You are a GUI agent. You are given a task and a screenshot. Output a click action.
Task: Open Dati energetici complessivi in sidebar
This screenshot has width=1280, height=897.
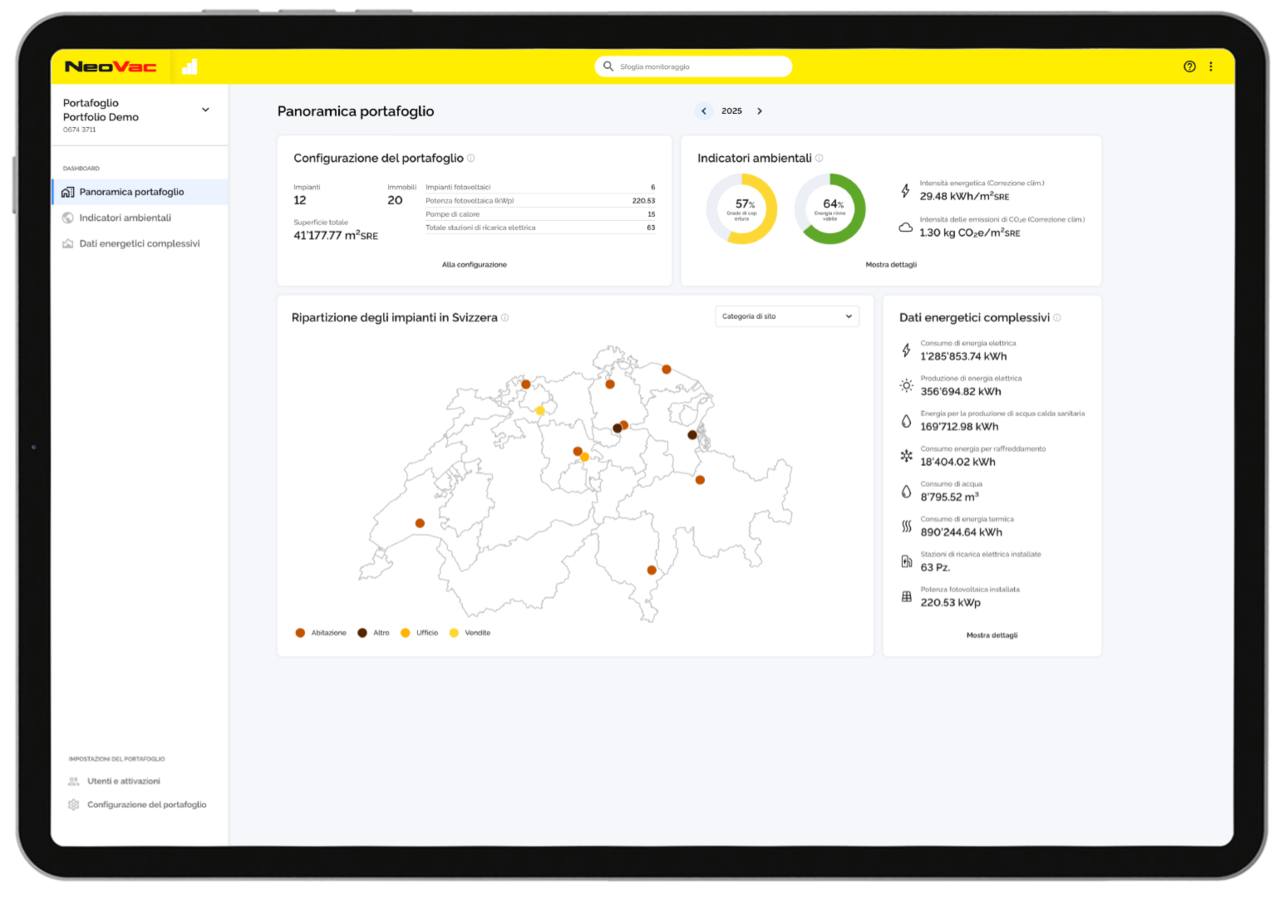139,244
